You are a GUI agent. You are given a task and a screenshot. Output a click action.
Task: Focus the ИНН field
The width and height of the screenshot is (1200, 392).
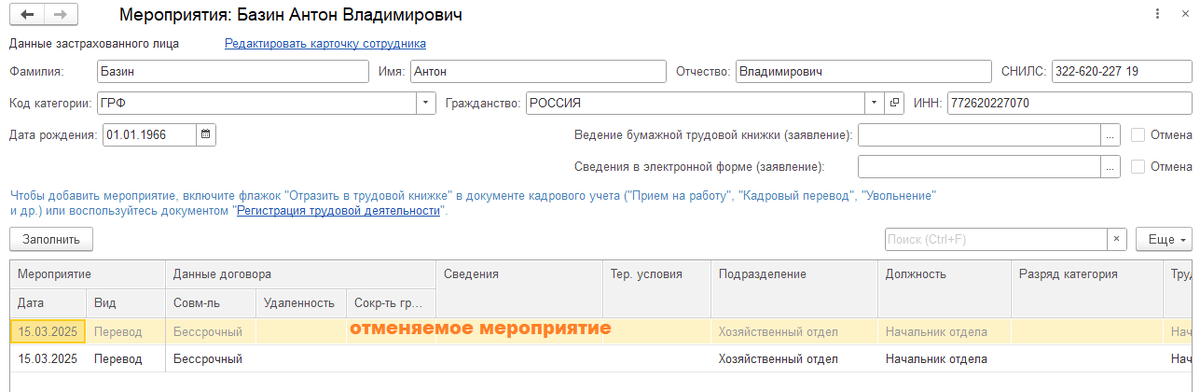tap(1069, 102)
